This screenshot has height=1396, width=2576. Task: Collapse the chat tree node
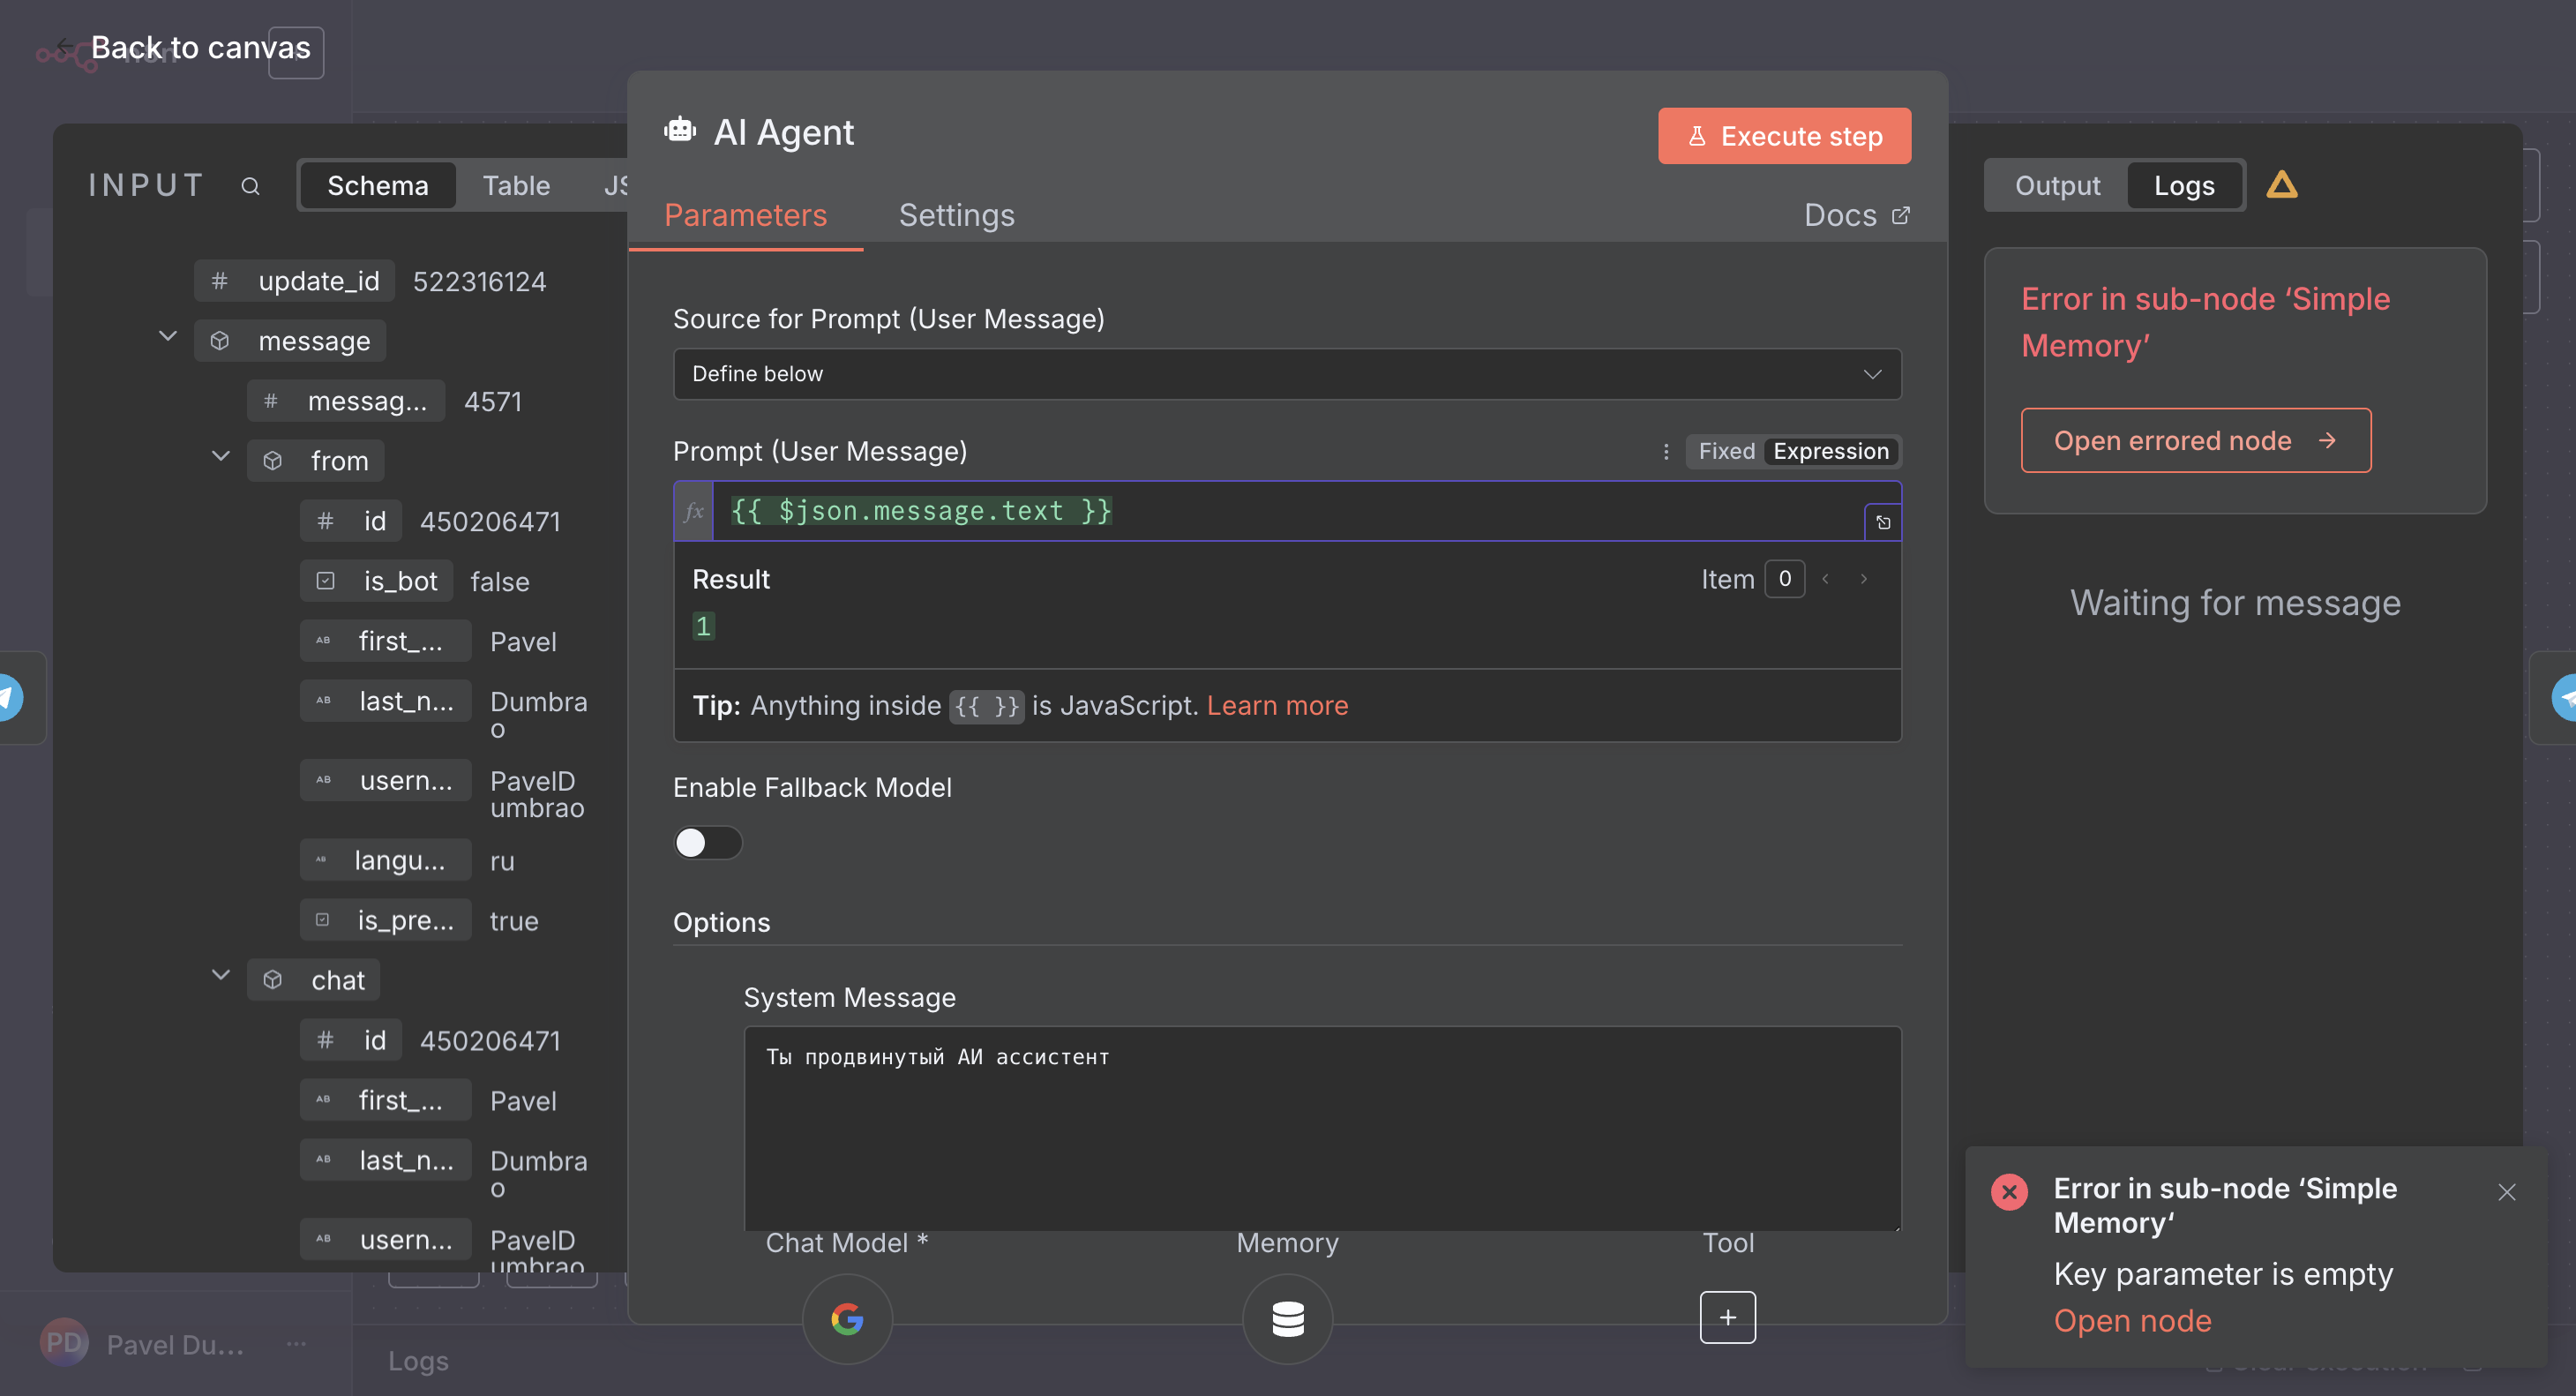(221, 975)
